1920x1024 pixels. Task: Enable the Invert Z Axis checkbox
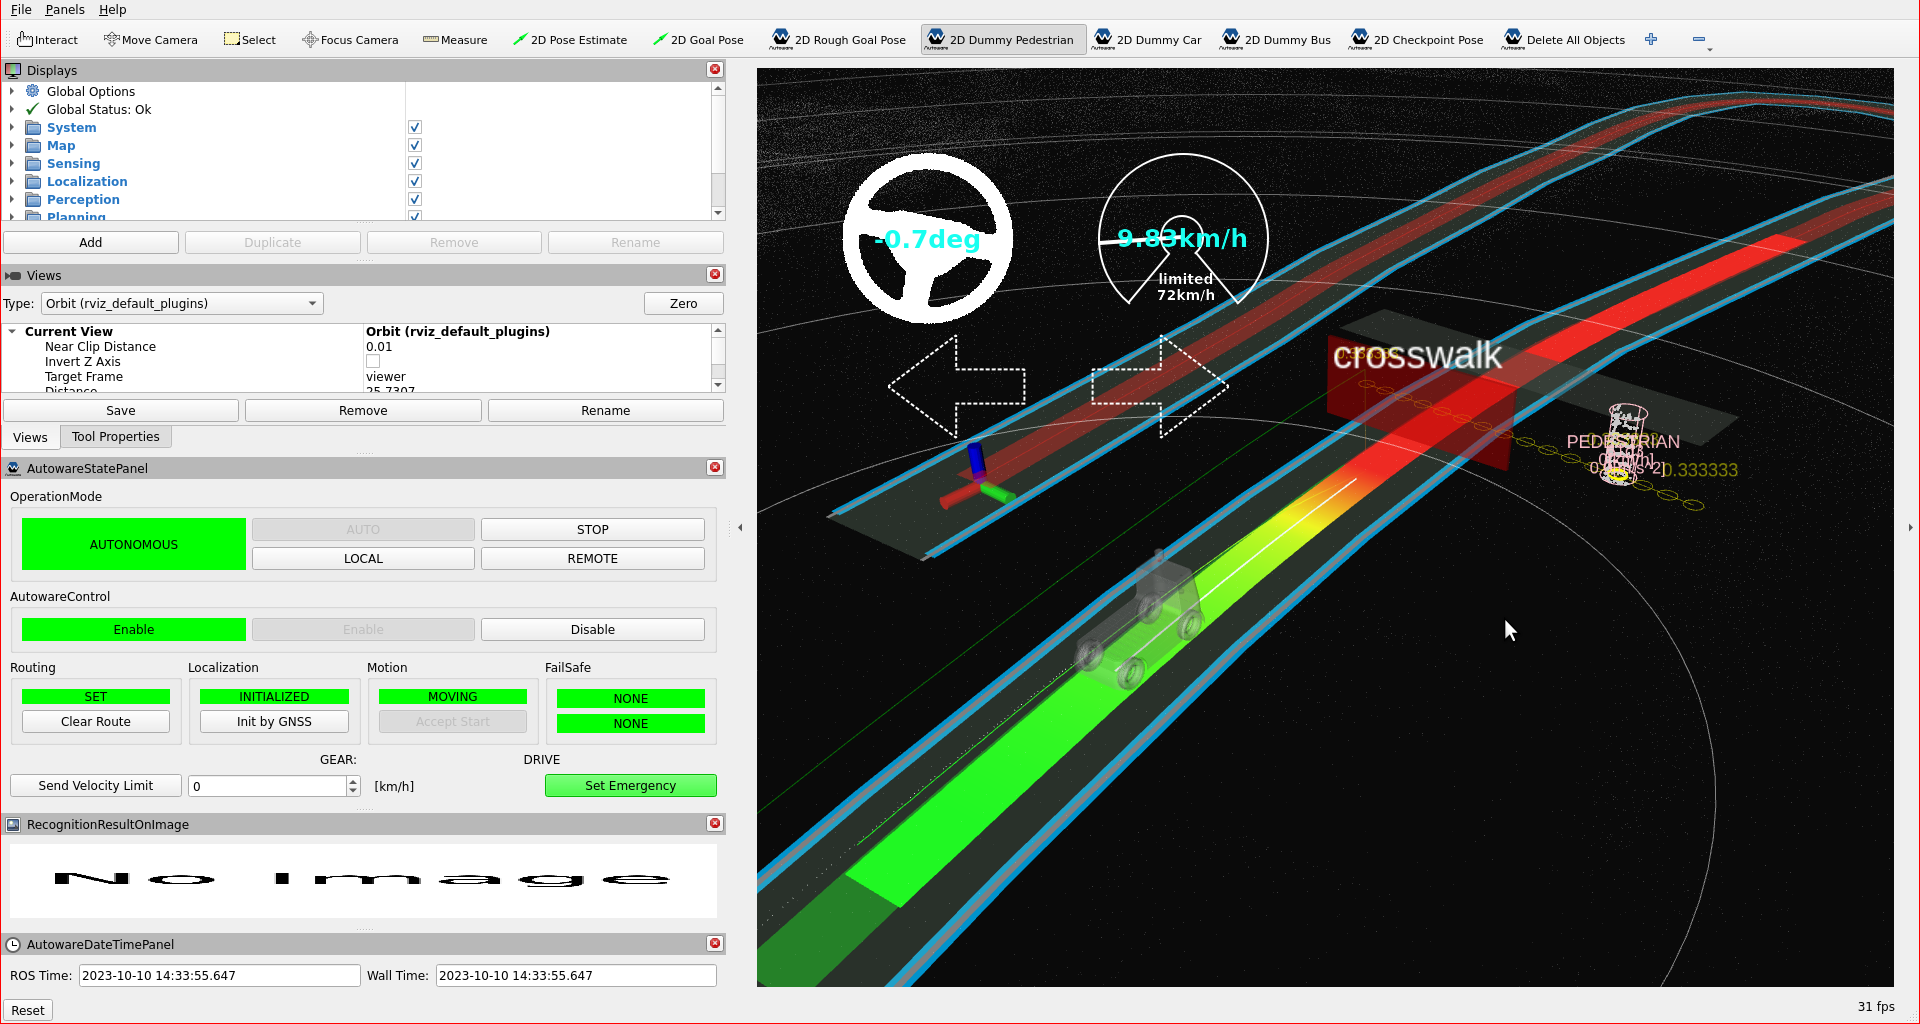coord(373,362)
